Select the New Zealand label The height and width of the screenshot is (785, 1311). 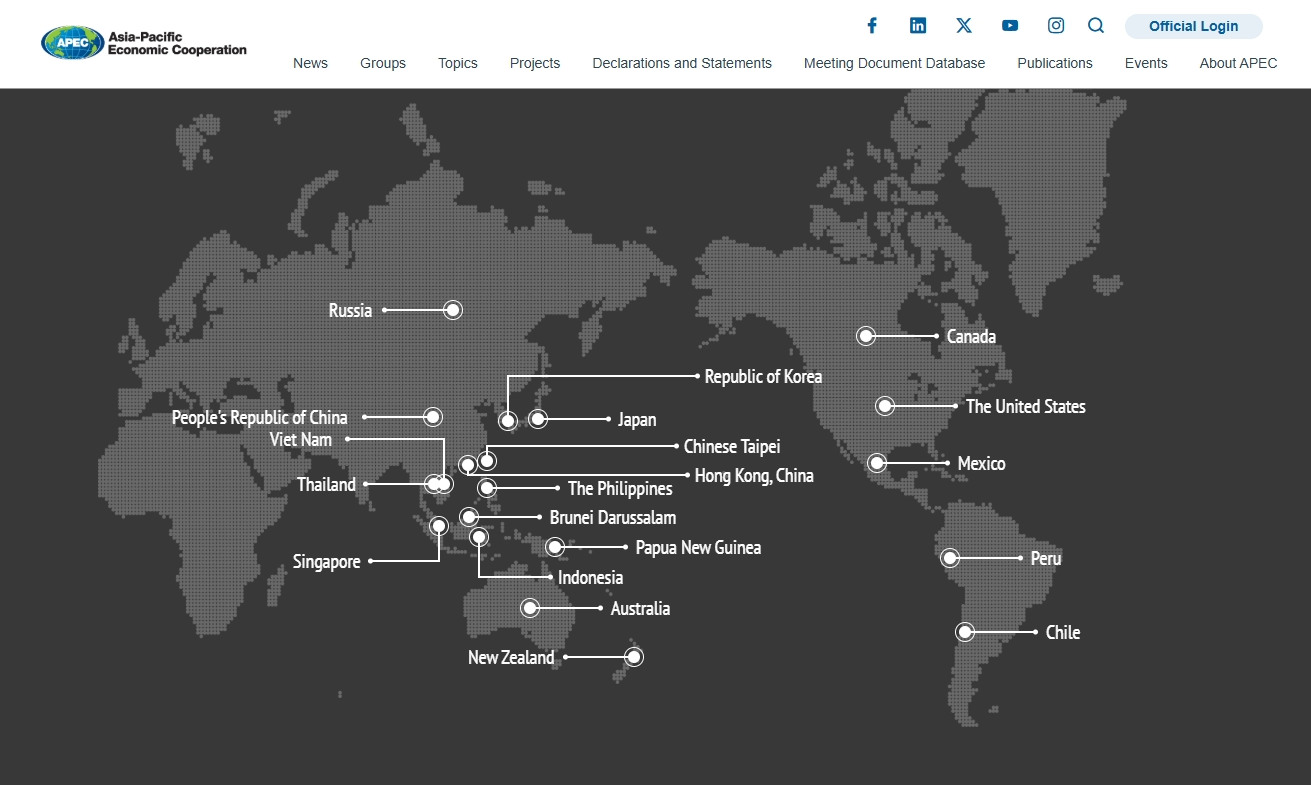511,658
